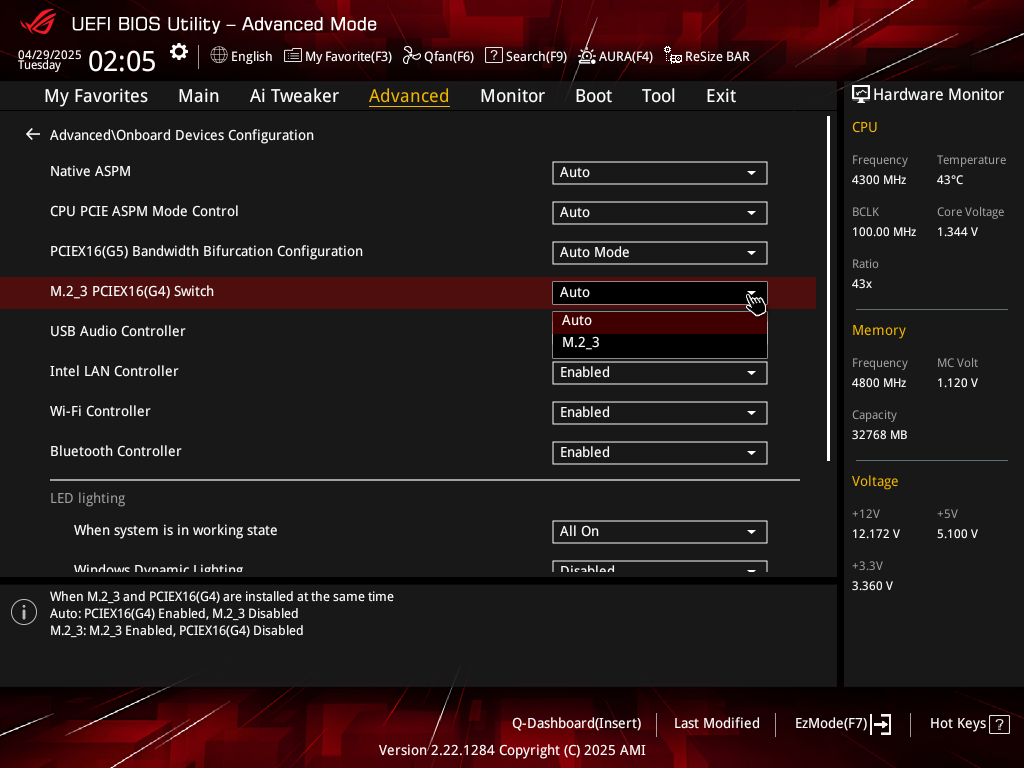Click the 02:05 clock display
The image size is (1024, 768).
coord(122,61)
